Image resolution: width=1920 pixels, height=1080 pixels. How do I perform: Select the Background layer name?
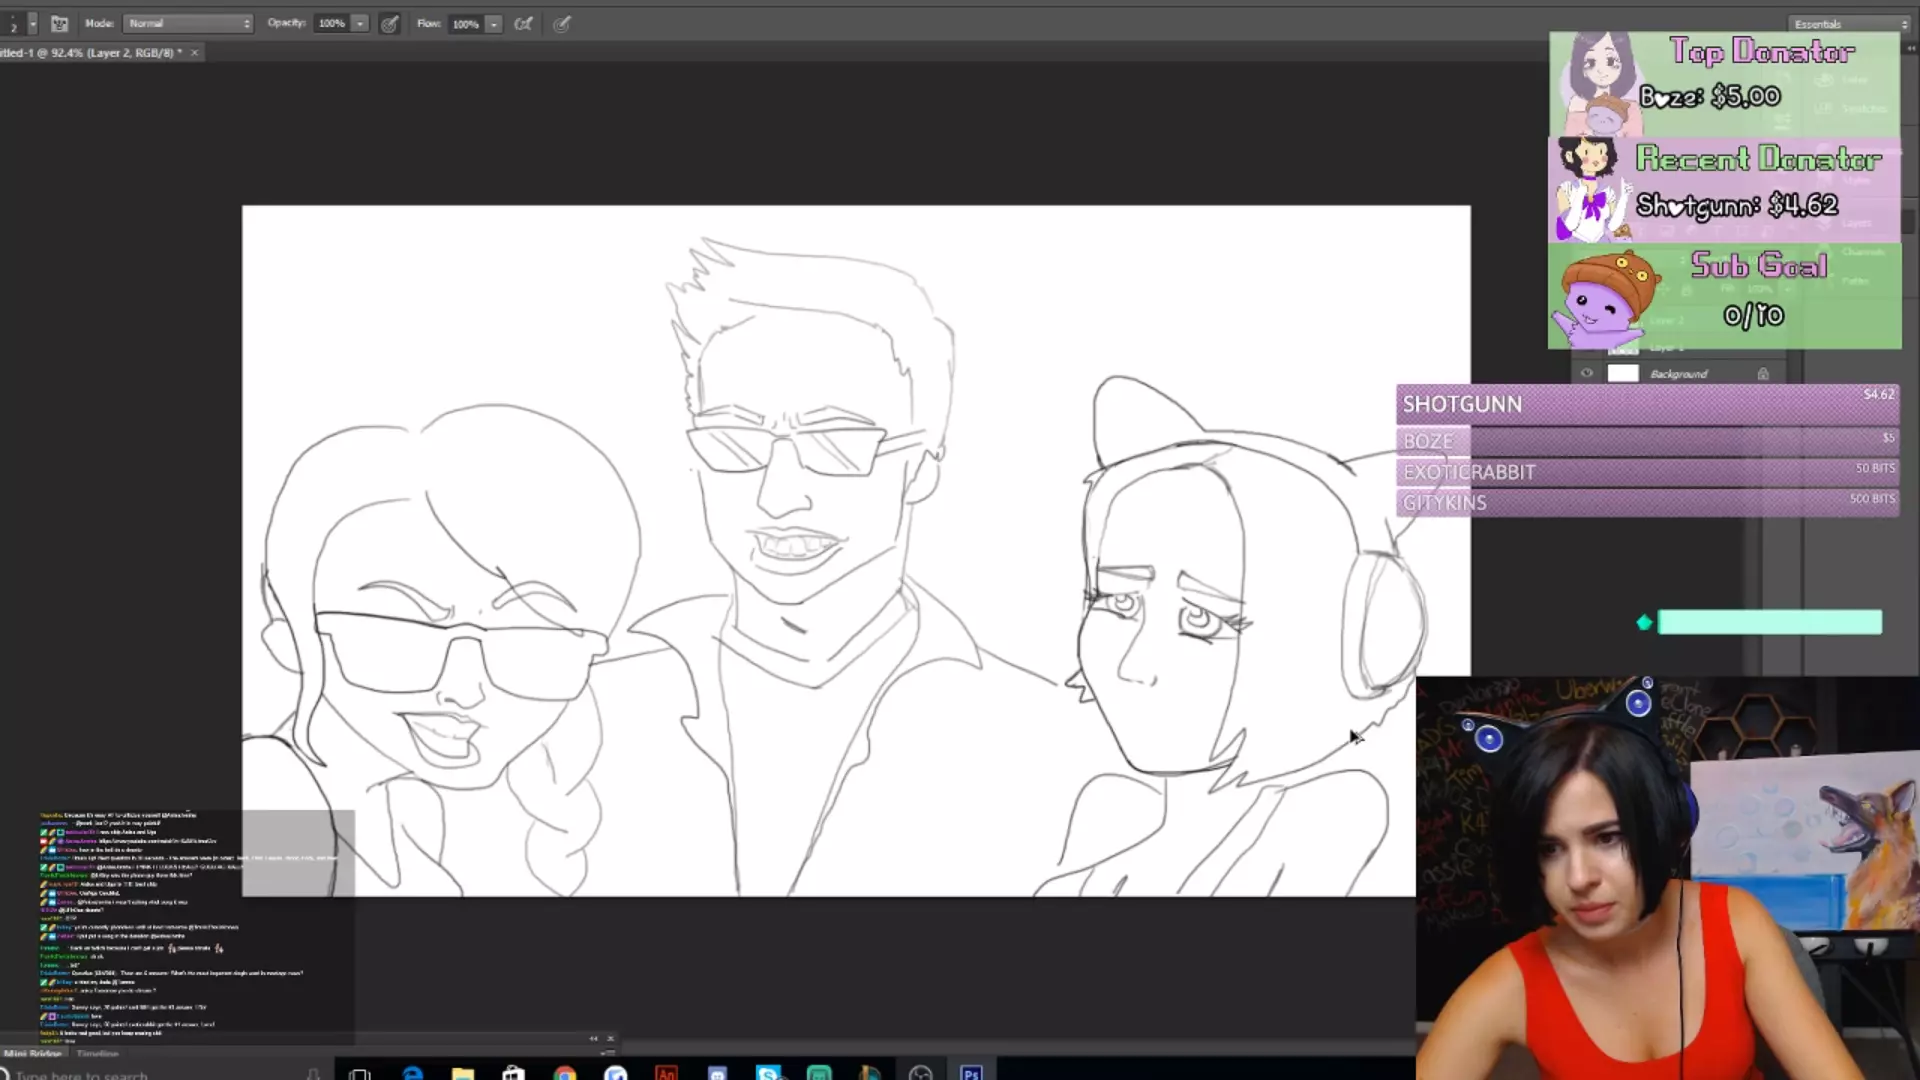pyautogui.click(x=1679, y=374)
